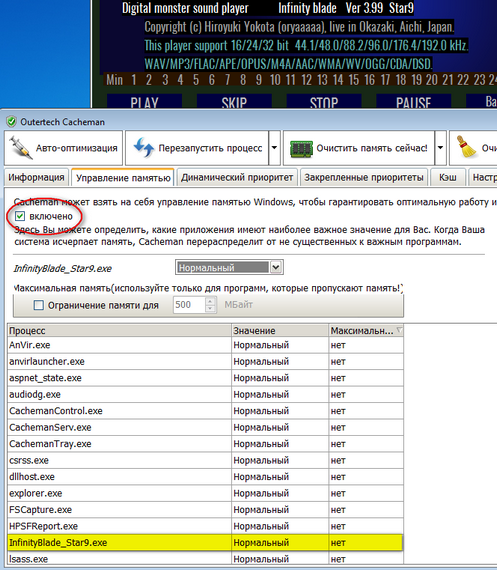
Task: Click the Outertech Cacheman shield title icon
Action: point(12,122)
